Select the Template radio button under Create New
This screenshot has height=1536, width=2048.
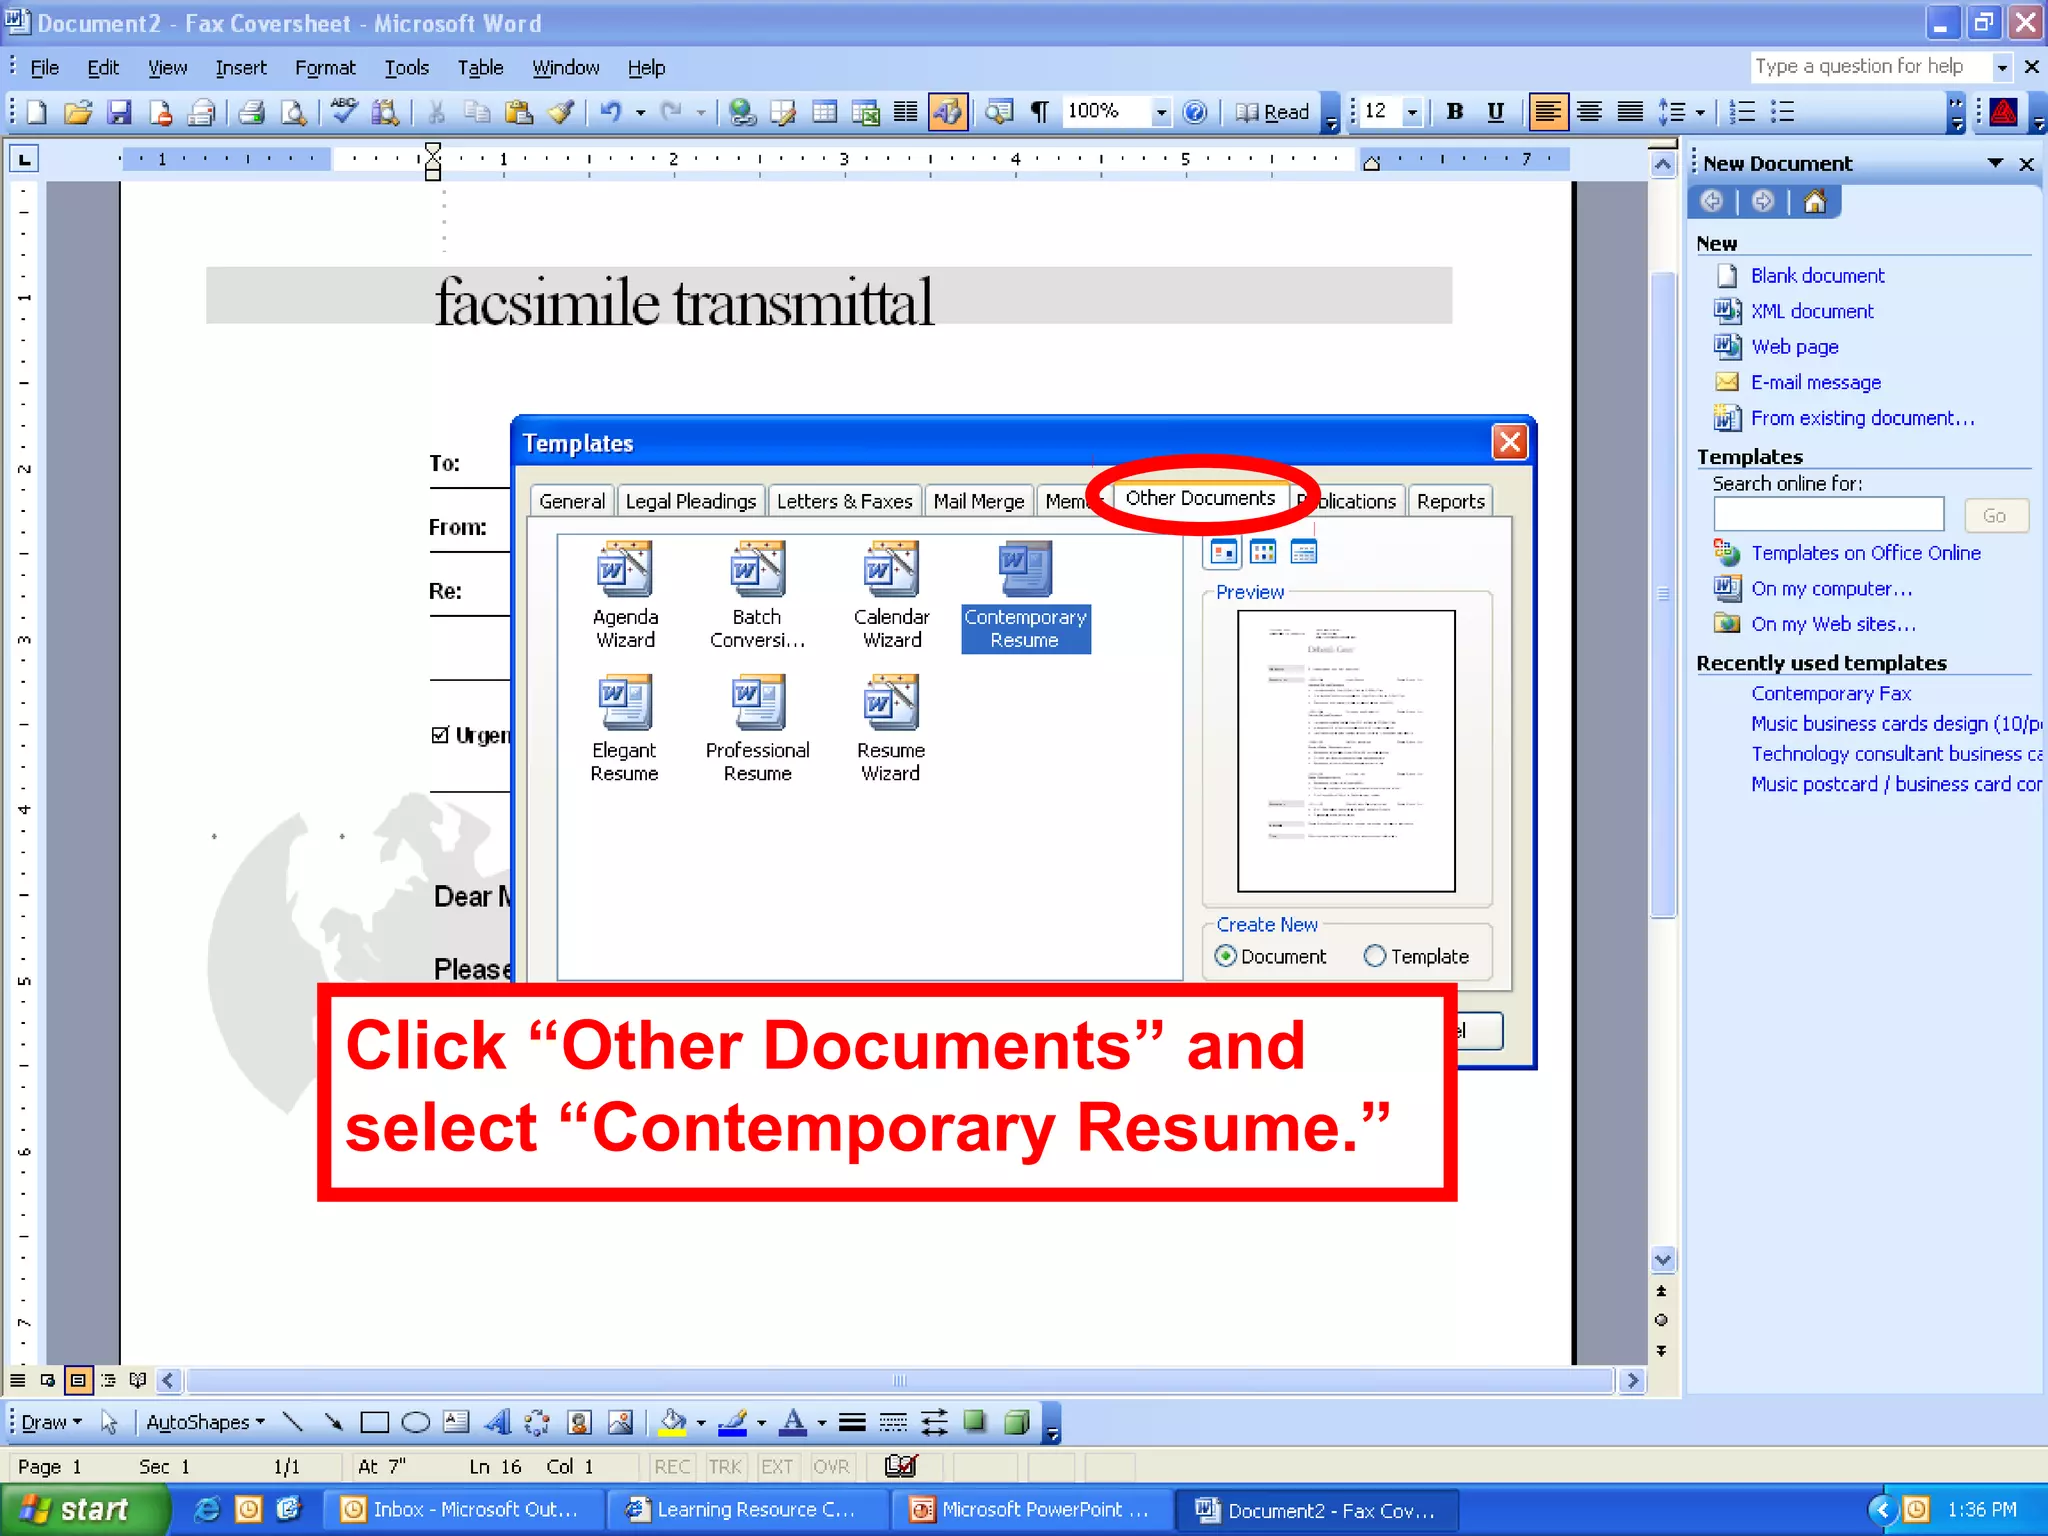coord(1375,956)
